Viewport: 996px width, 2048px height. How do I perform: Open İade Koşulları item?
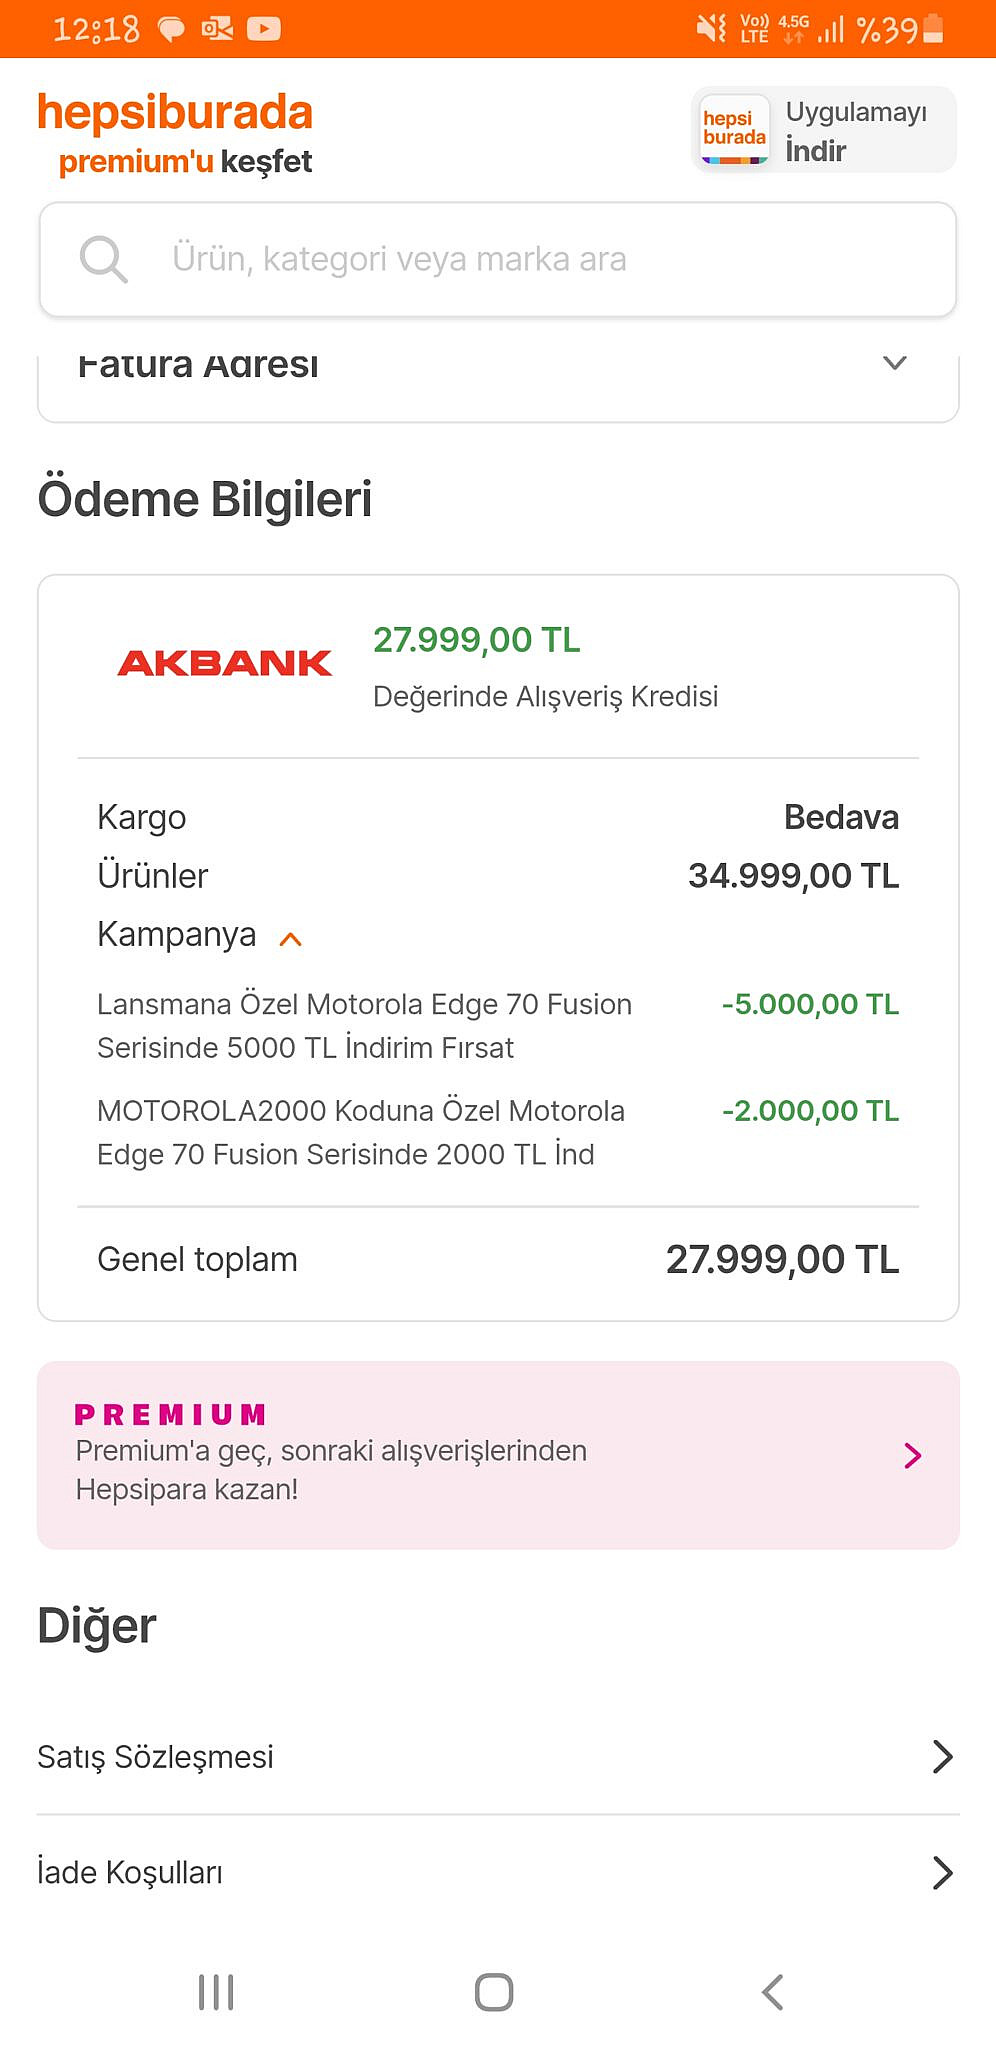point(498,1872)
